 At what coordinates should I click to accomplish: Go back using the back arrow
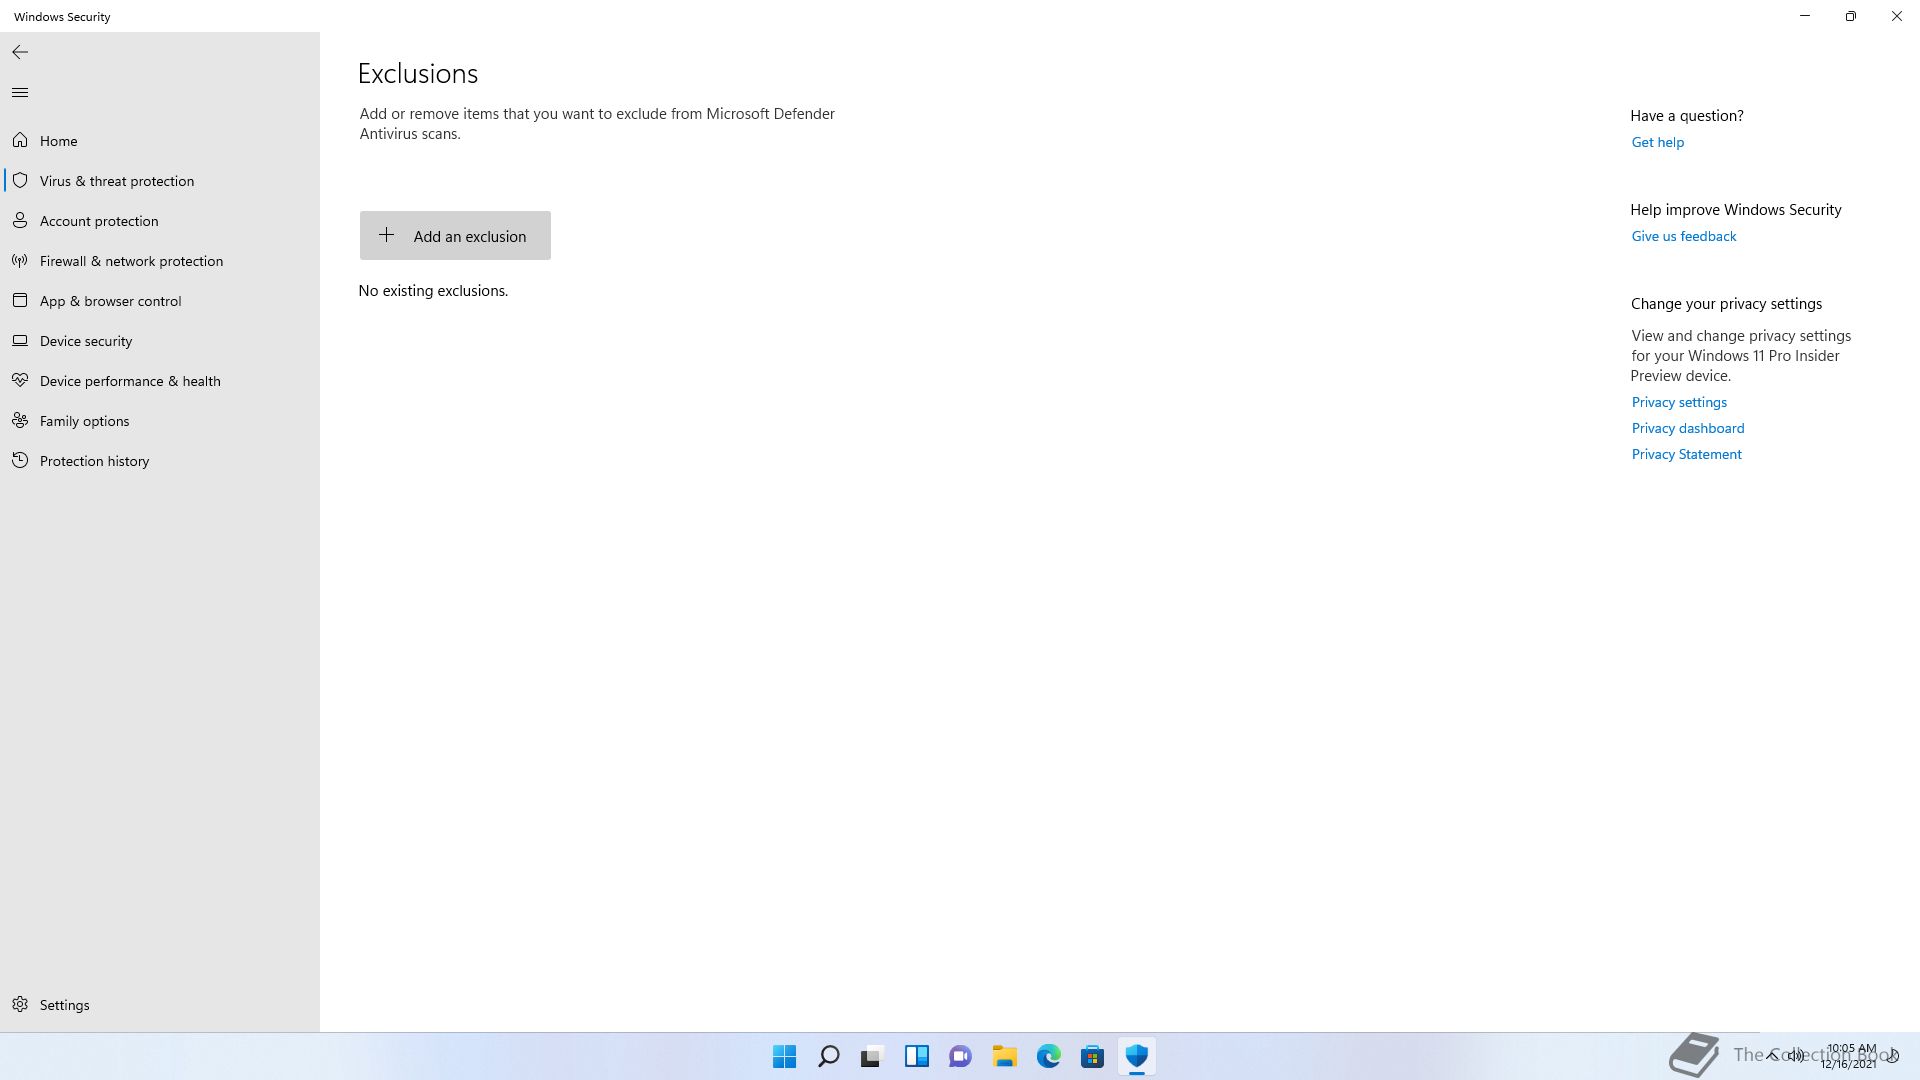20,52
